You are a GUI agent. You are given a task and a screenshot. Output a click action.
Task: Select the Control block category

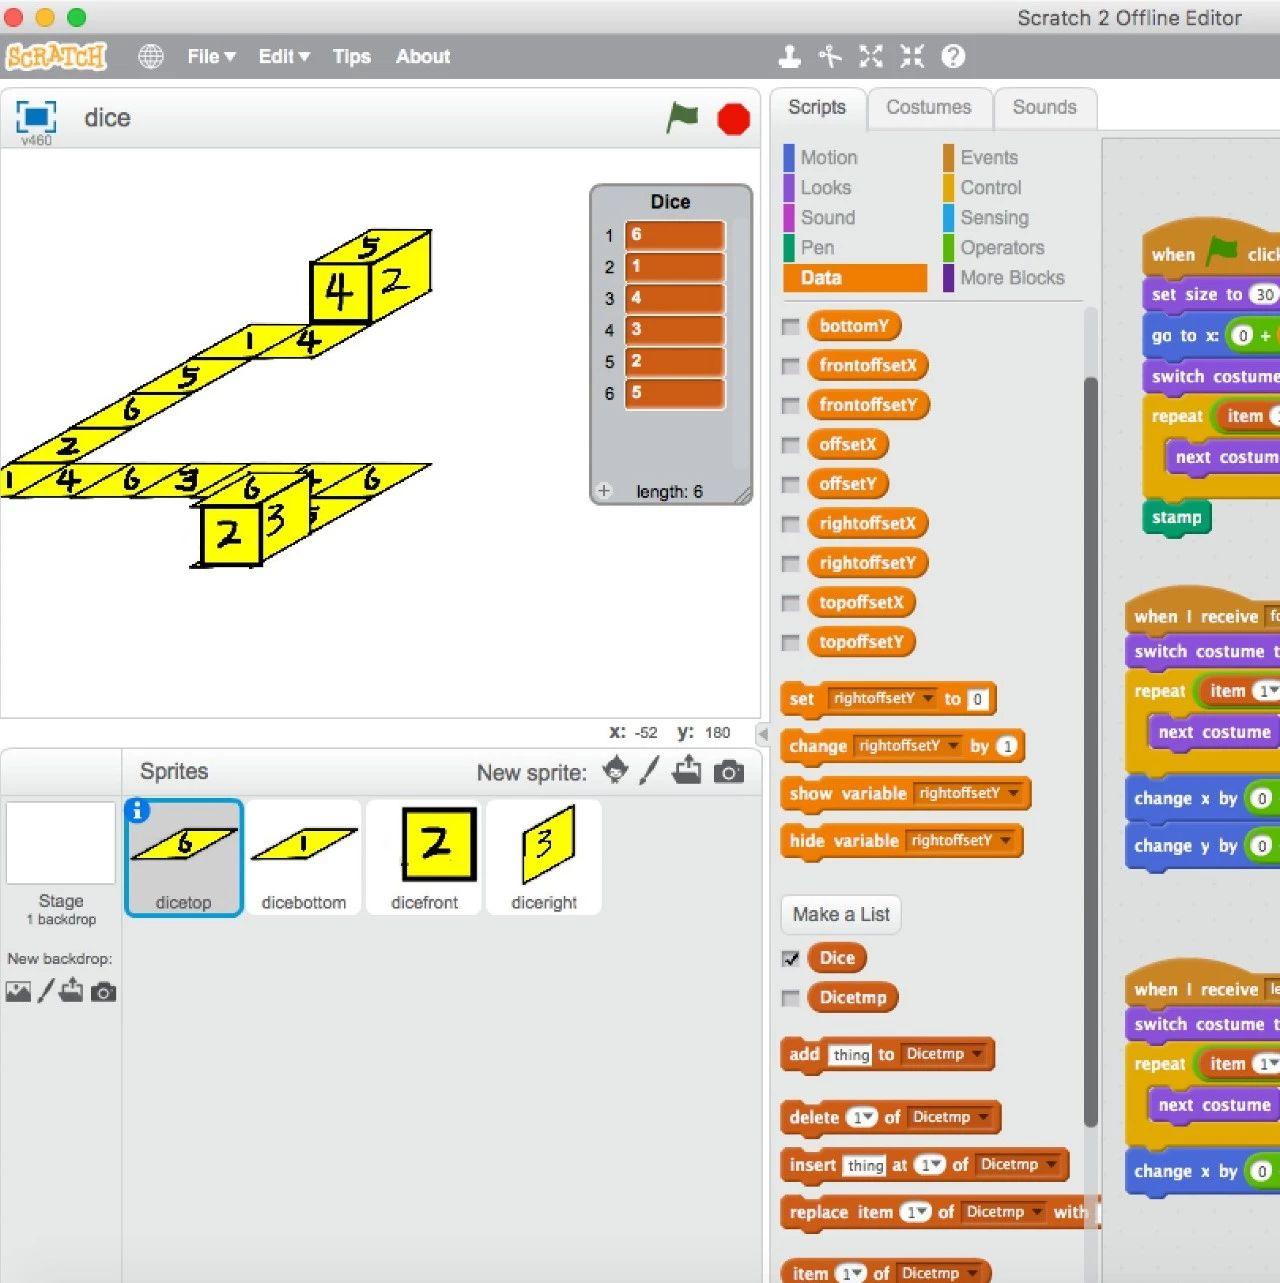point(991,188)
